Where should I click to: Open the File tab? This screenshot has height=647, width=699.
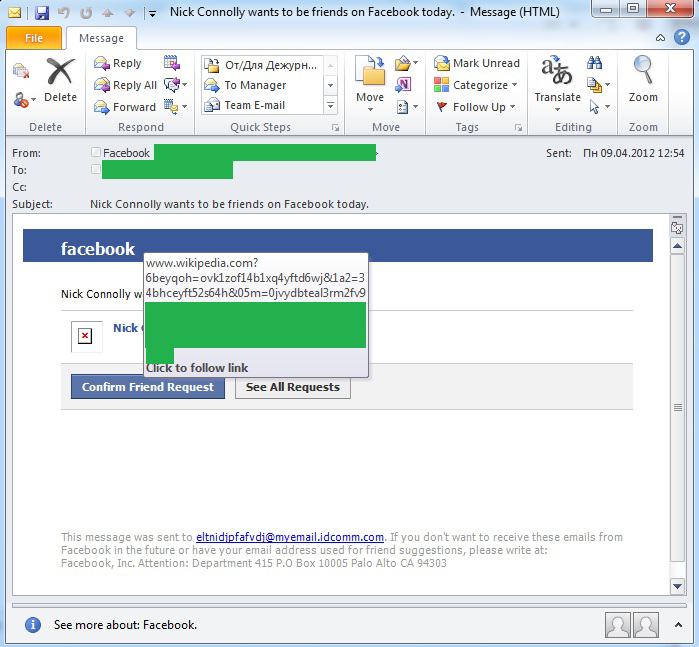(x=34, y=38)
